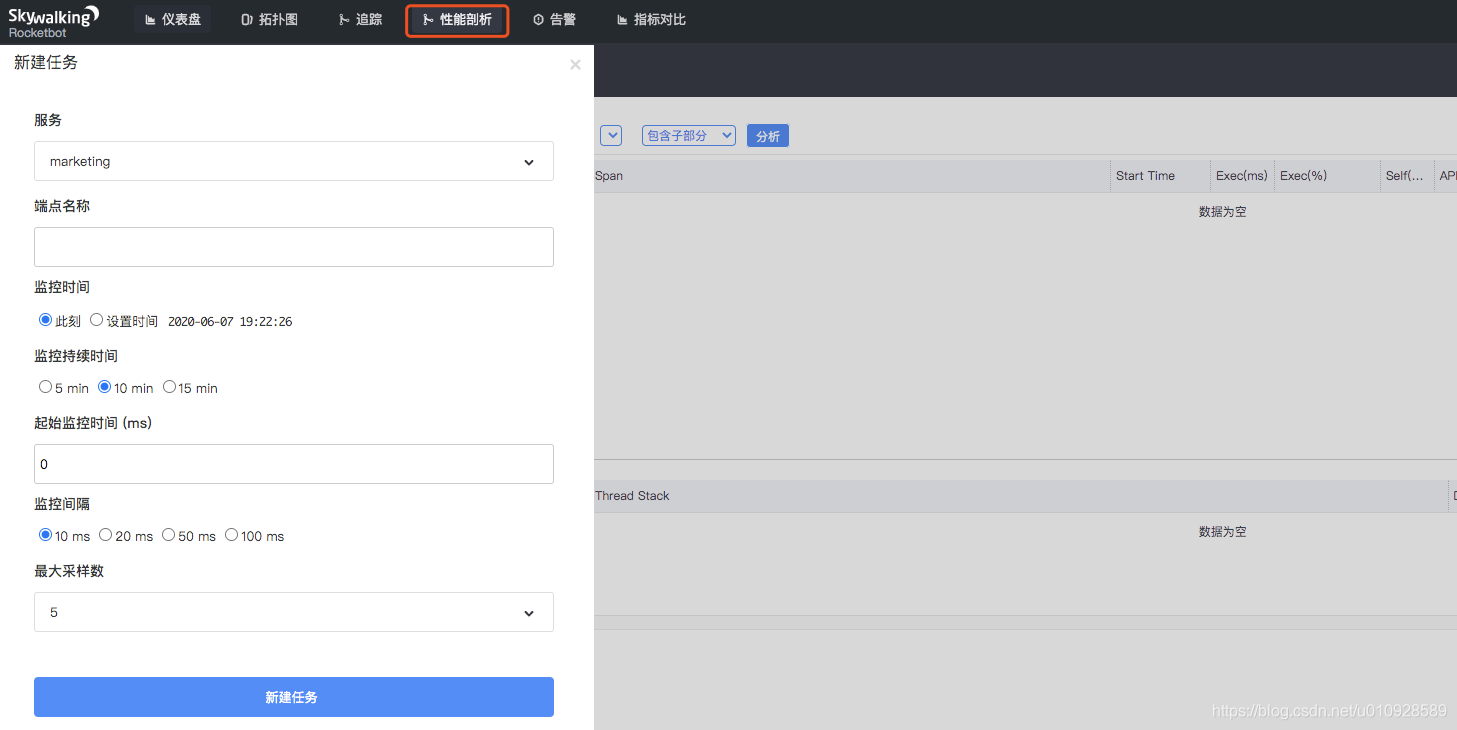The image size is (1457, 730).
Task: Click the Exec(ms) column header
Action: click(x=1242, y=176)
